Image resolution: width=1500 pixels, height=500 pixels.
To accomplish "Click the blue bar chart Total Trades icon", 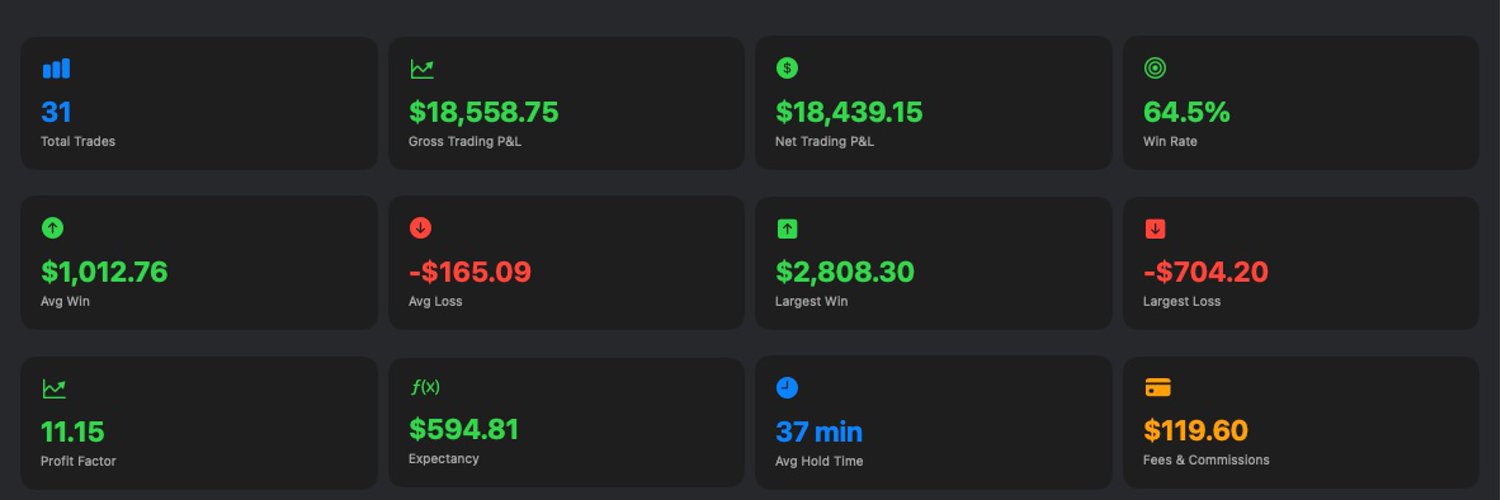I will pyautogui.click(x=56, y=69).
